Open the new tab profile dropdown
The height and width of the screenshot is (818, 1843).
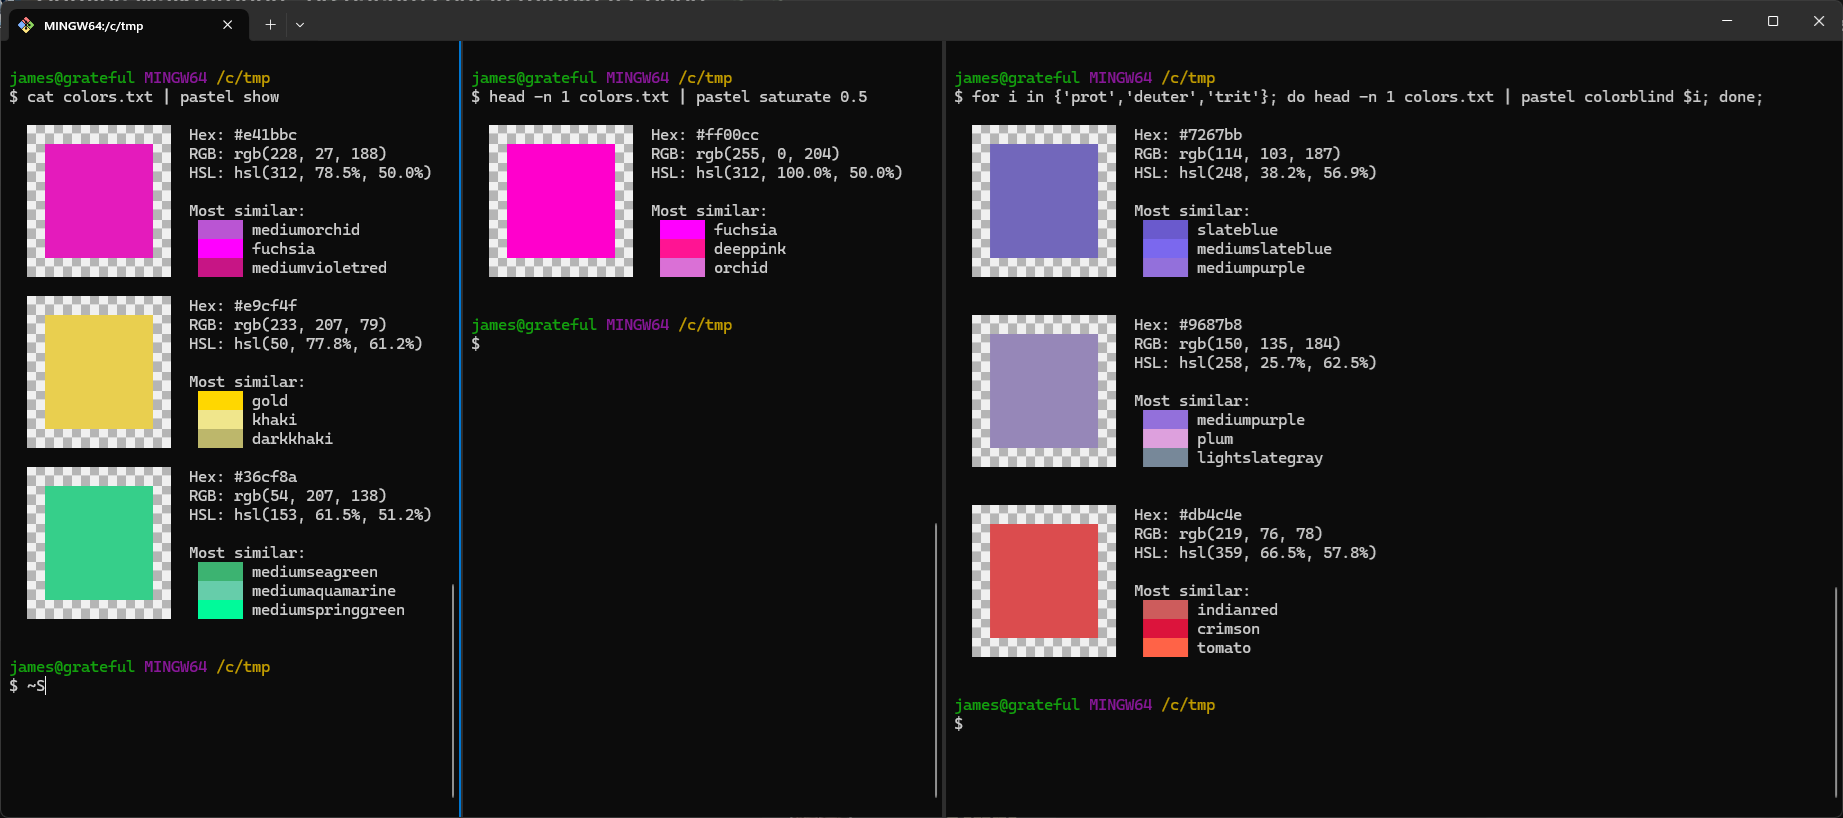tap(300, 25)
